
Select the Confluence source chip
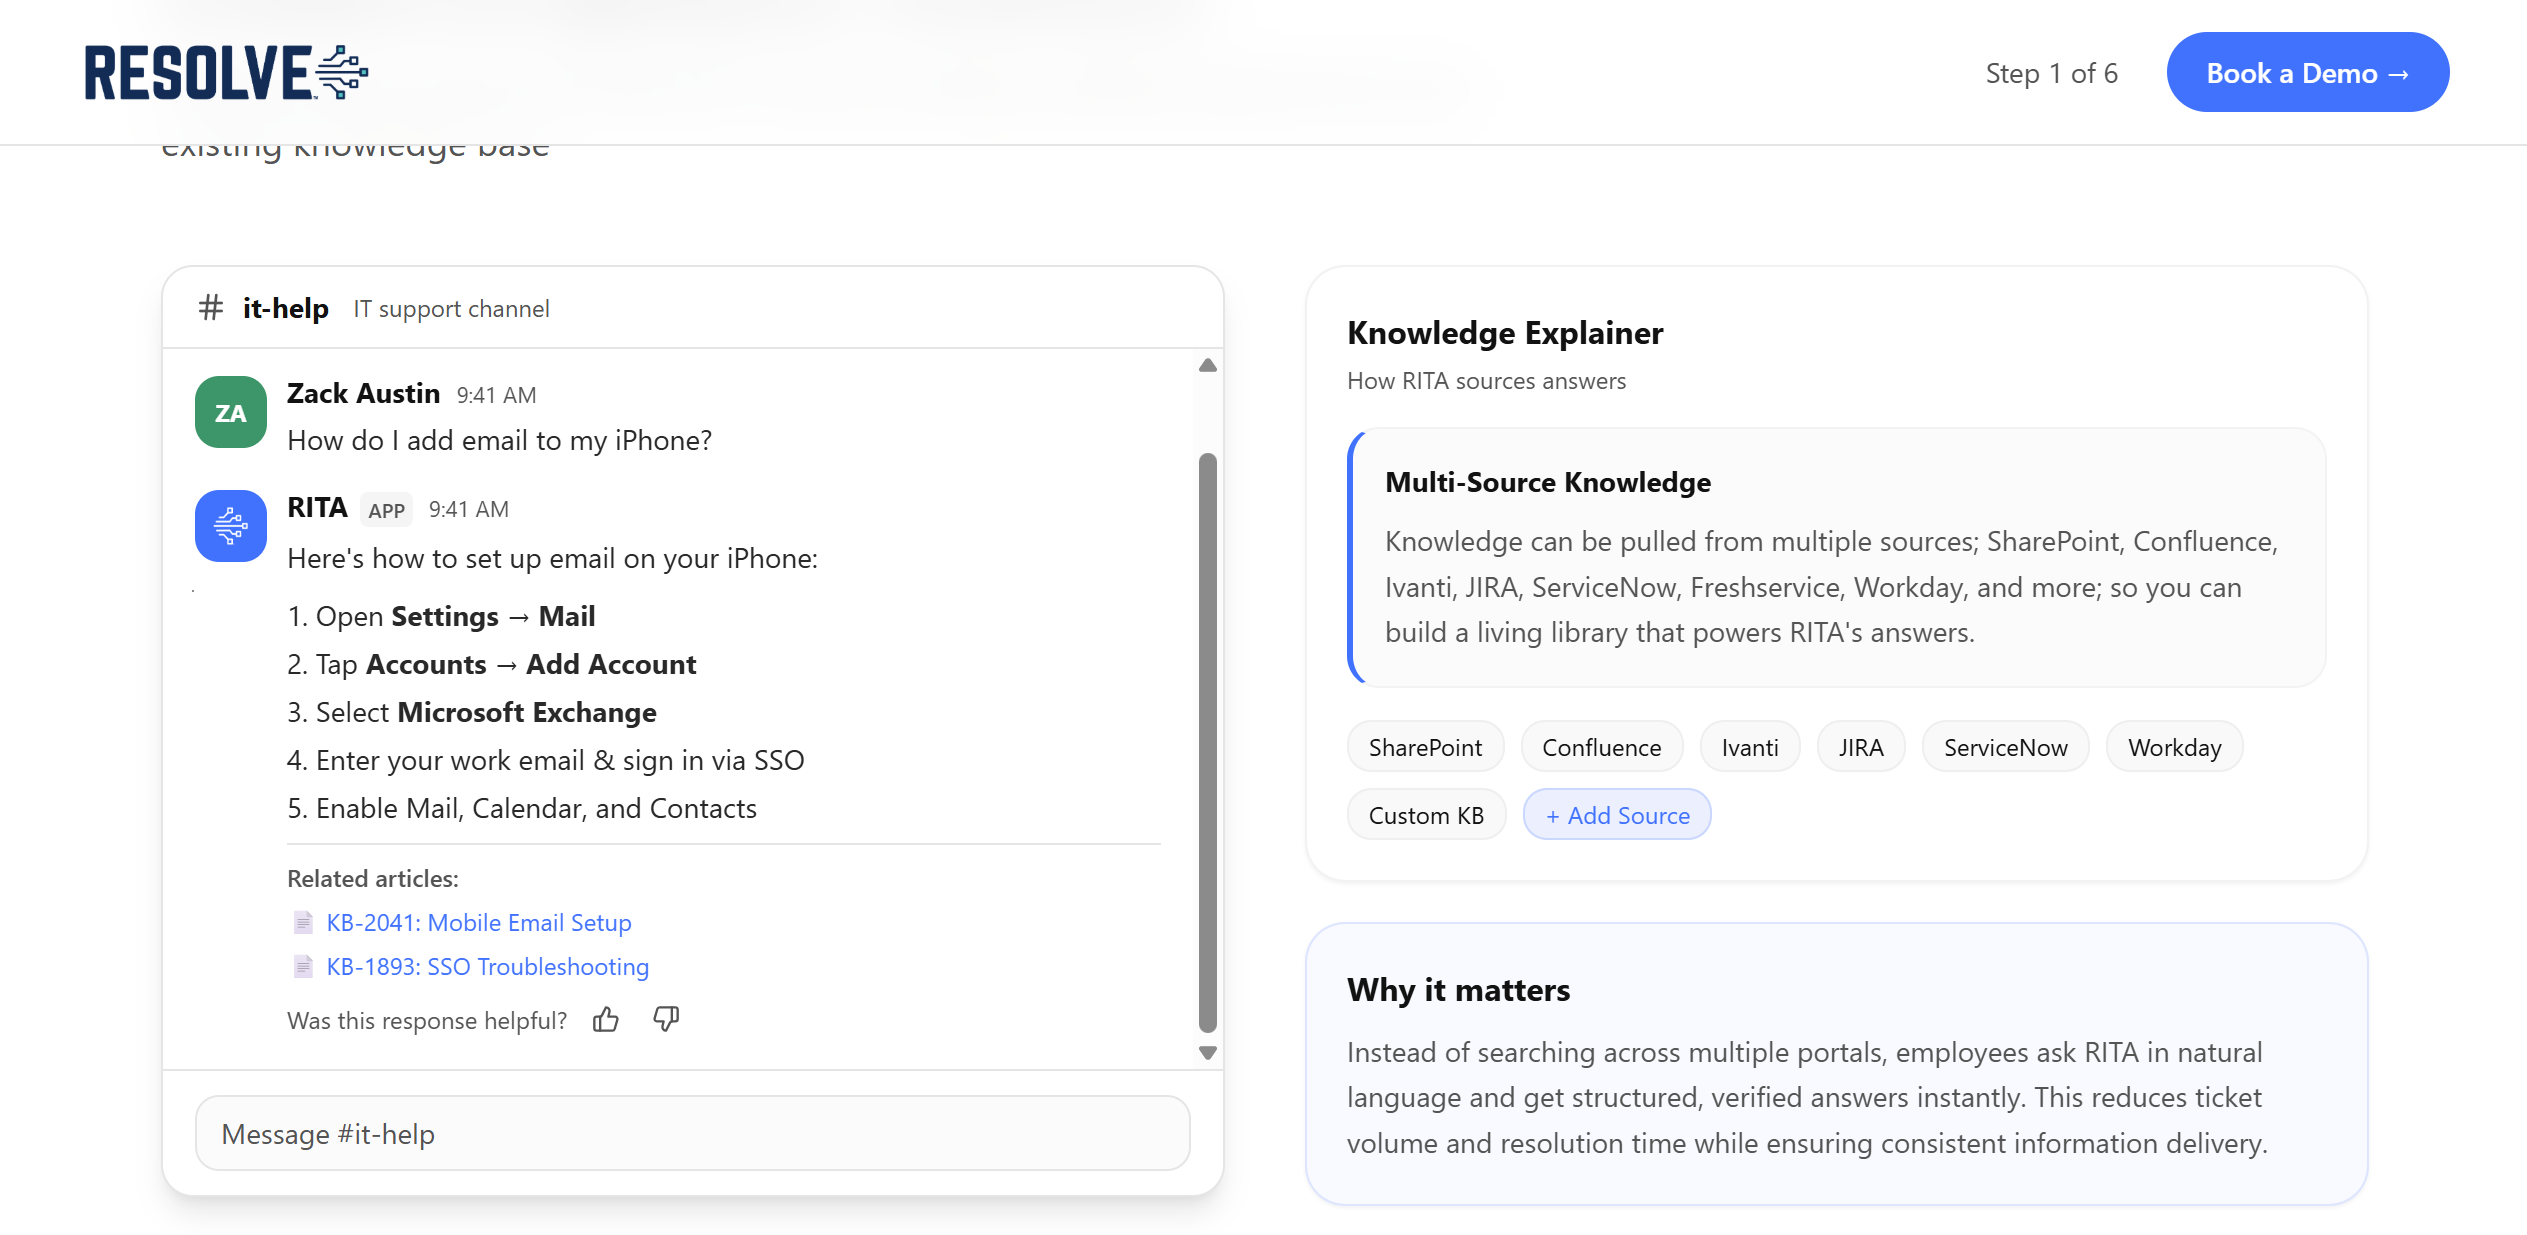tap(1601, 748)
